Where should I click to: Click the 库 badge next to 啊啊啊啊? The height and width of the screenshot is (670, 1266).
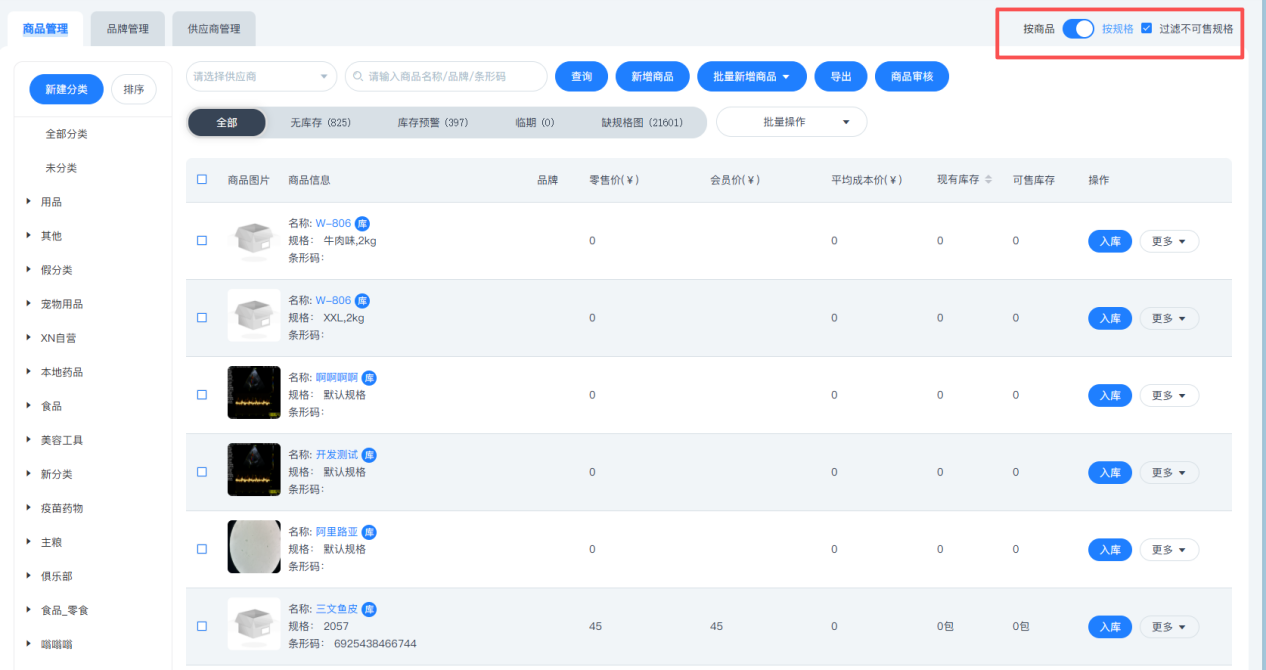(369, 378)
